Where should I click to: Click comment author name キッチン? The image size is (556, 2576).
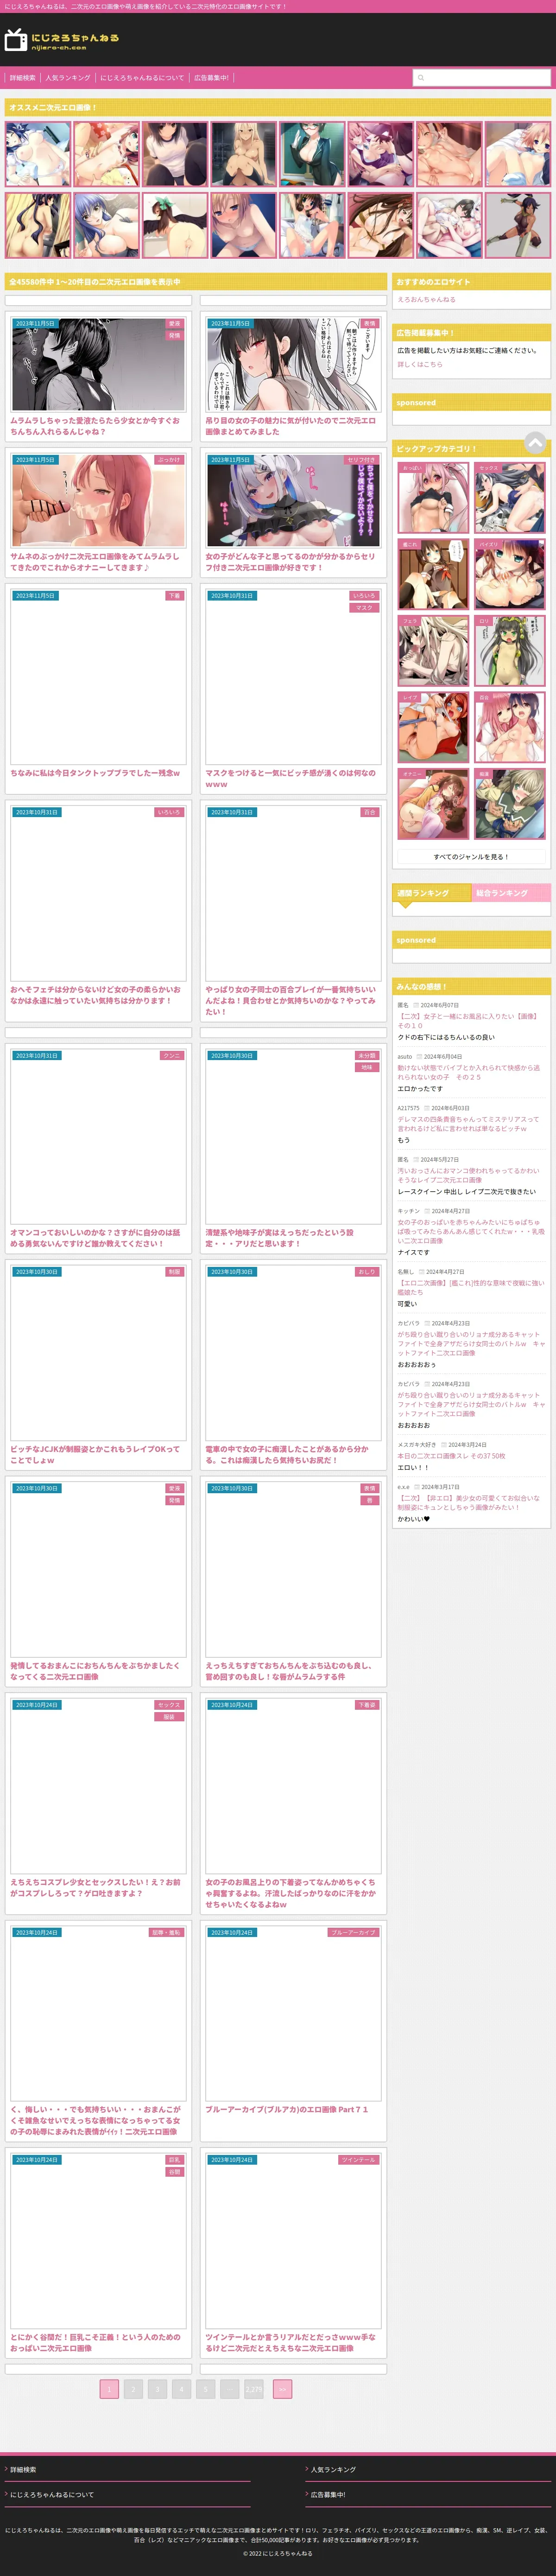(x=408, y=1211)
